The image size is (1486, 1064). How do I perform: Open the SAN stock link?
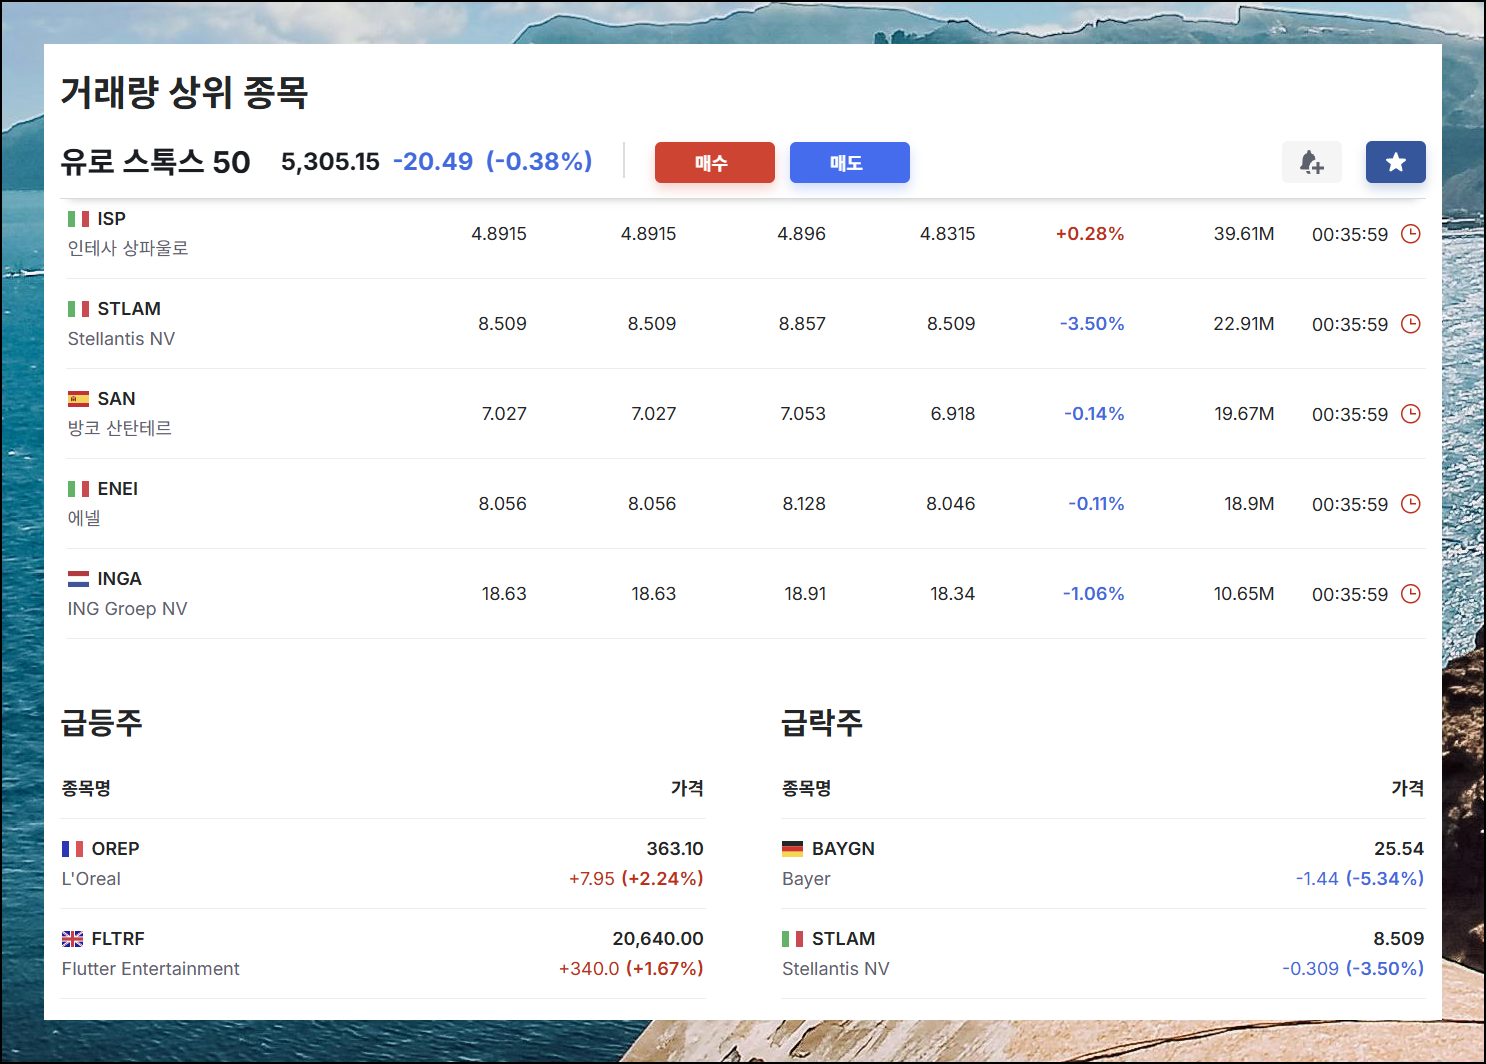[116, 399]
